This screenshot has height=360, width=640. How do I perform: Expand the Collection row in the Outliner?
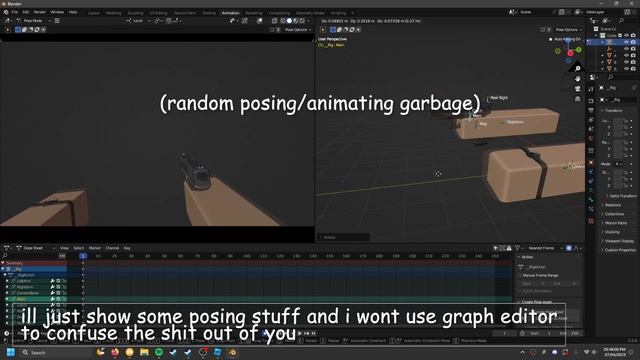coord(597,36)
